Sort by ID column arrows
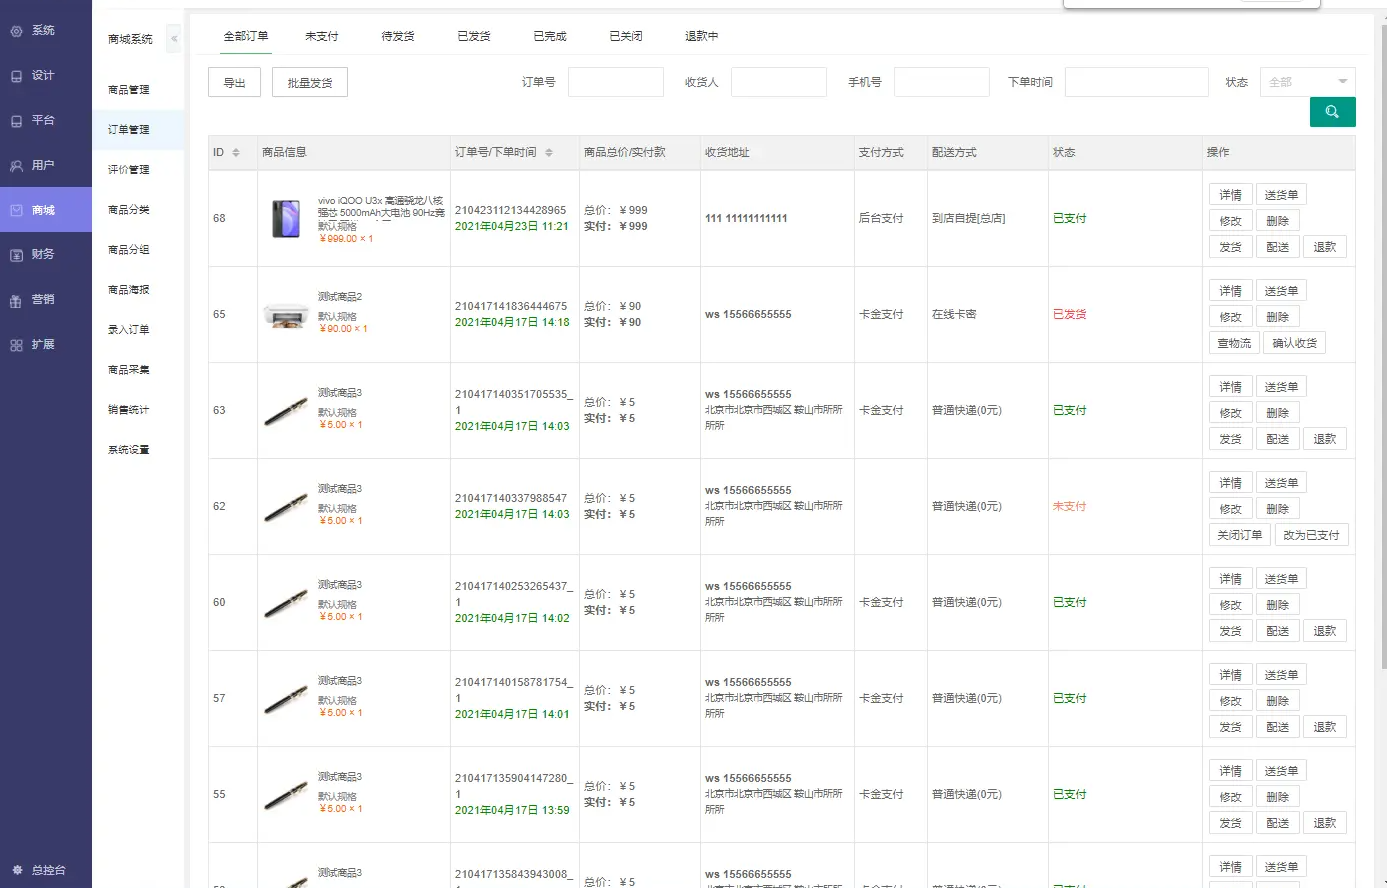 coord(236,153)
